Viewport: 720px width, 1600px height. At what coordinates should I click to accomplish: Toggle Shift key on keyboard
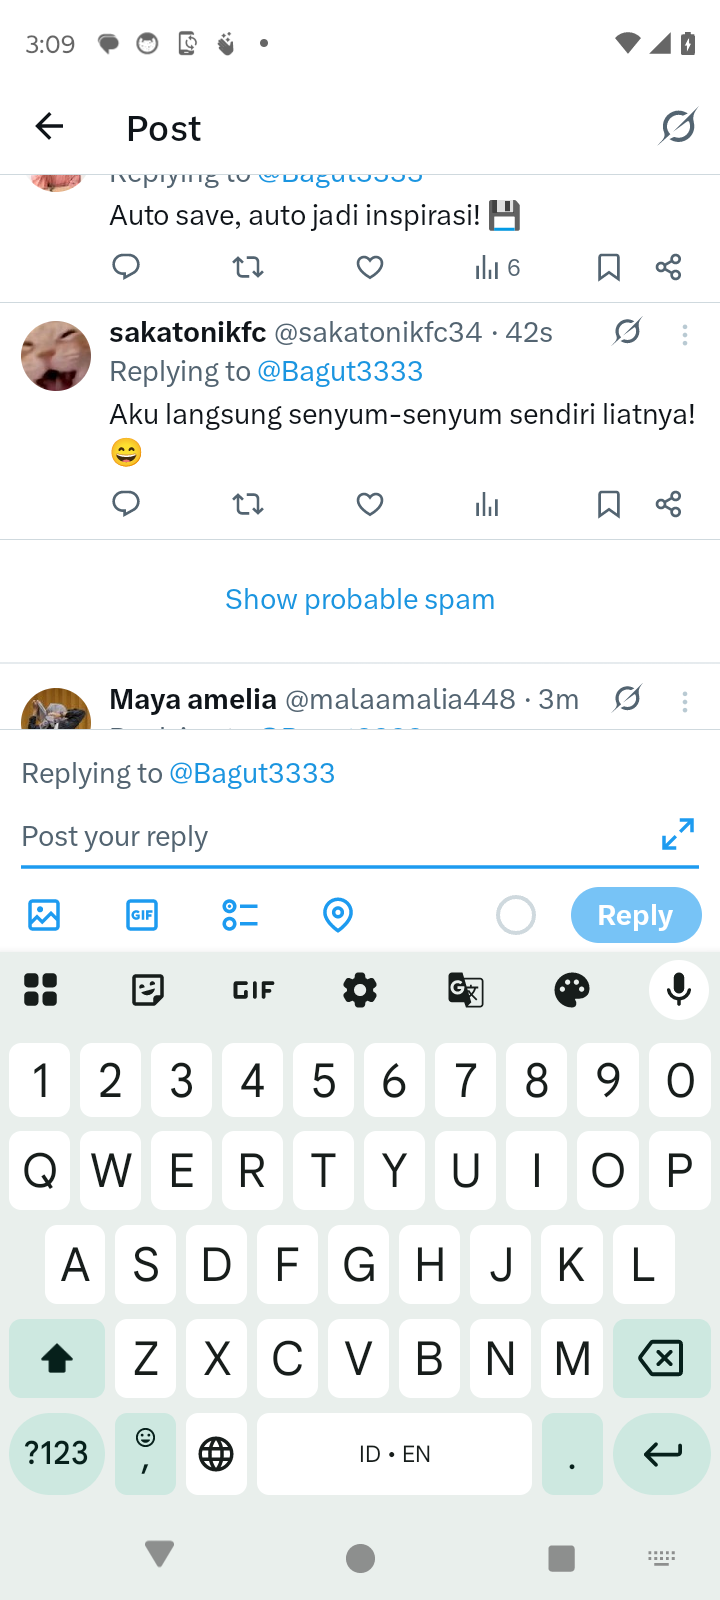[x=57, y=1358]
